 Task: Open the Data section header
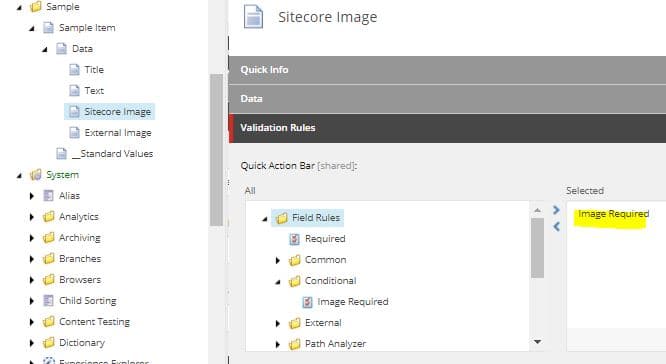coord(447,99)
